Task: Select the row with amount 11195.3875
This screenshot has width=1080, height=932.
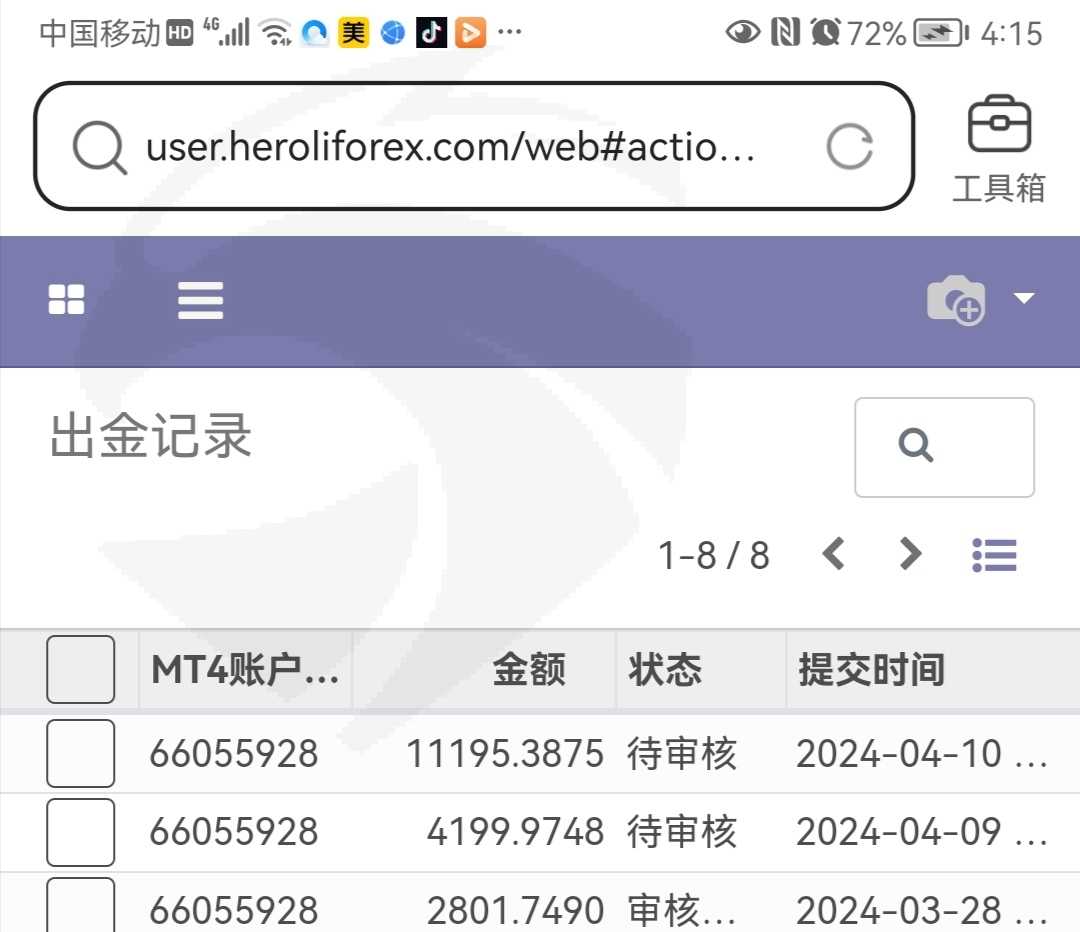Action: 81,753
